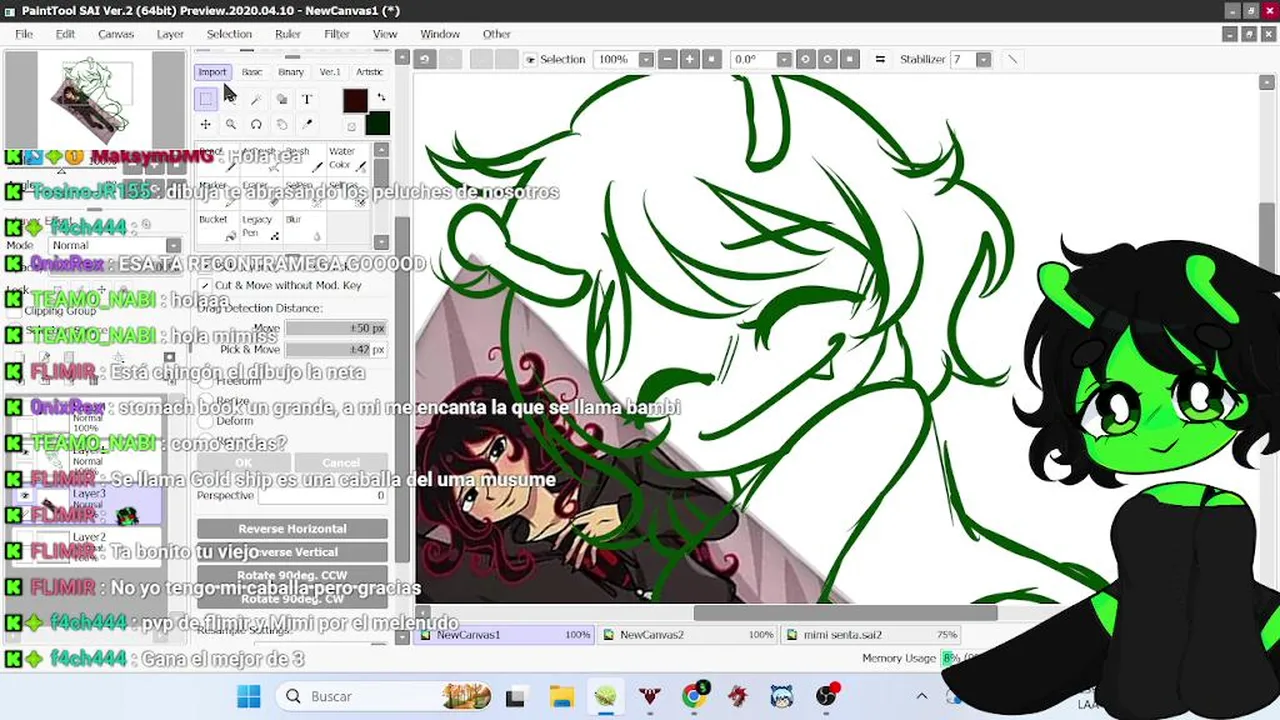Click the straight line draw mode icon

pyautogui.click(x=1012, y=59)
